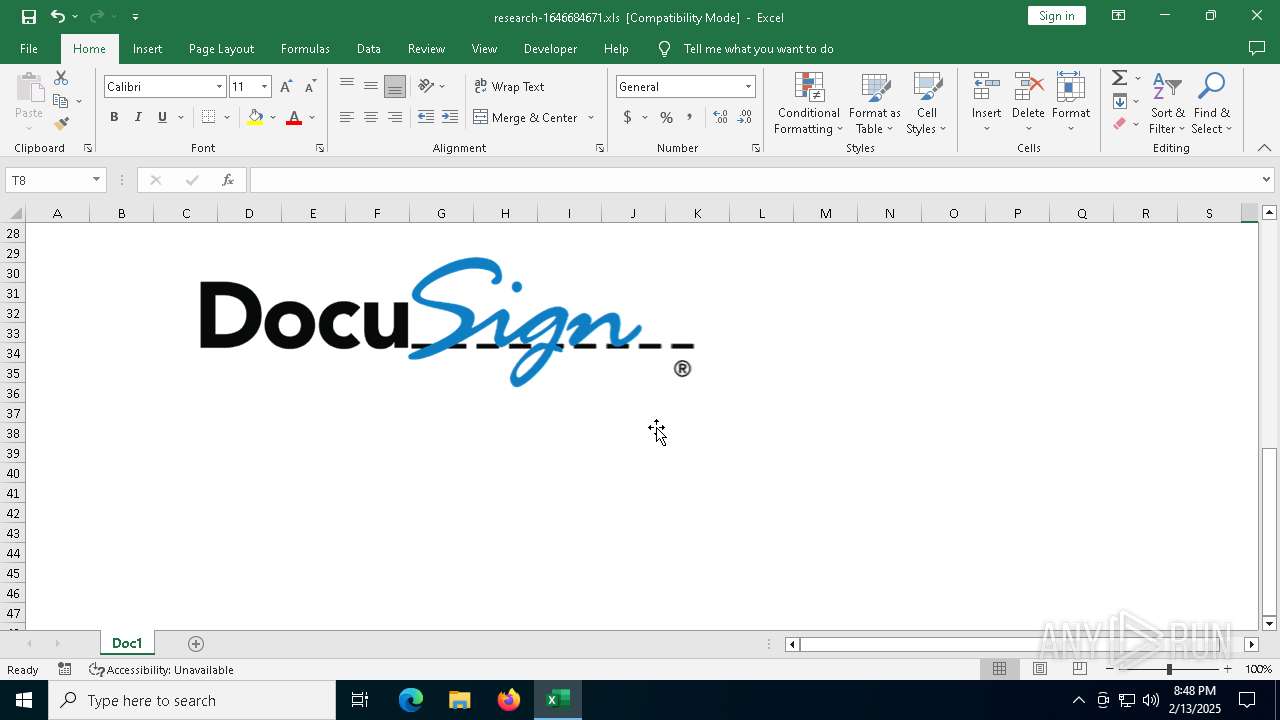Toggle macro recording in the status bar
The height and width of the screenshot is (720, 1280).
click(64, 669)
